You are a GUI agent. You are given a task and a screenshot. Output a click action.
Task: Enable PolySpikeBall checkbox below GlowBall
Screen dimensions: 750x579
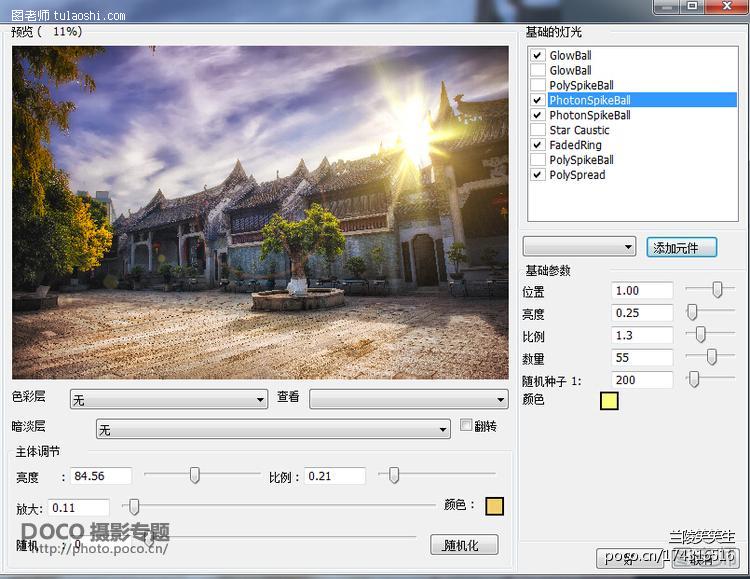pos(538,85)
